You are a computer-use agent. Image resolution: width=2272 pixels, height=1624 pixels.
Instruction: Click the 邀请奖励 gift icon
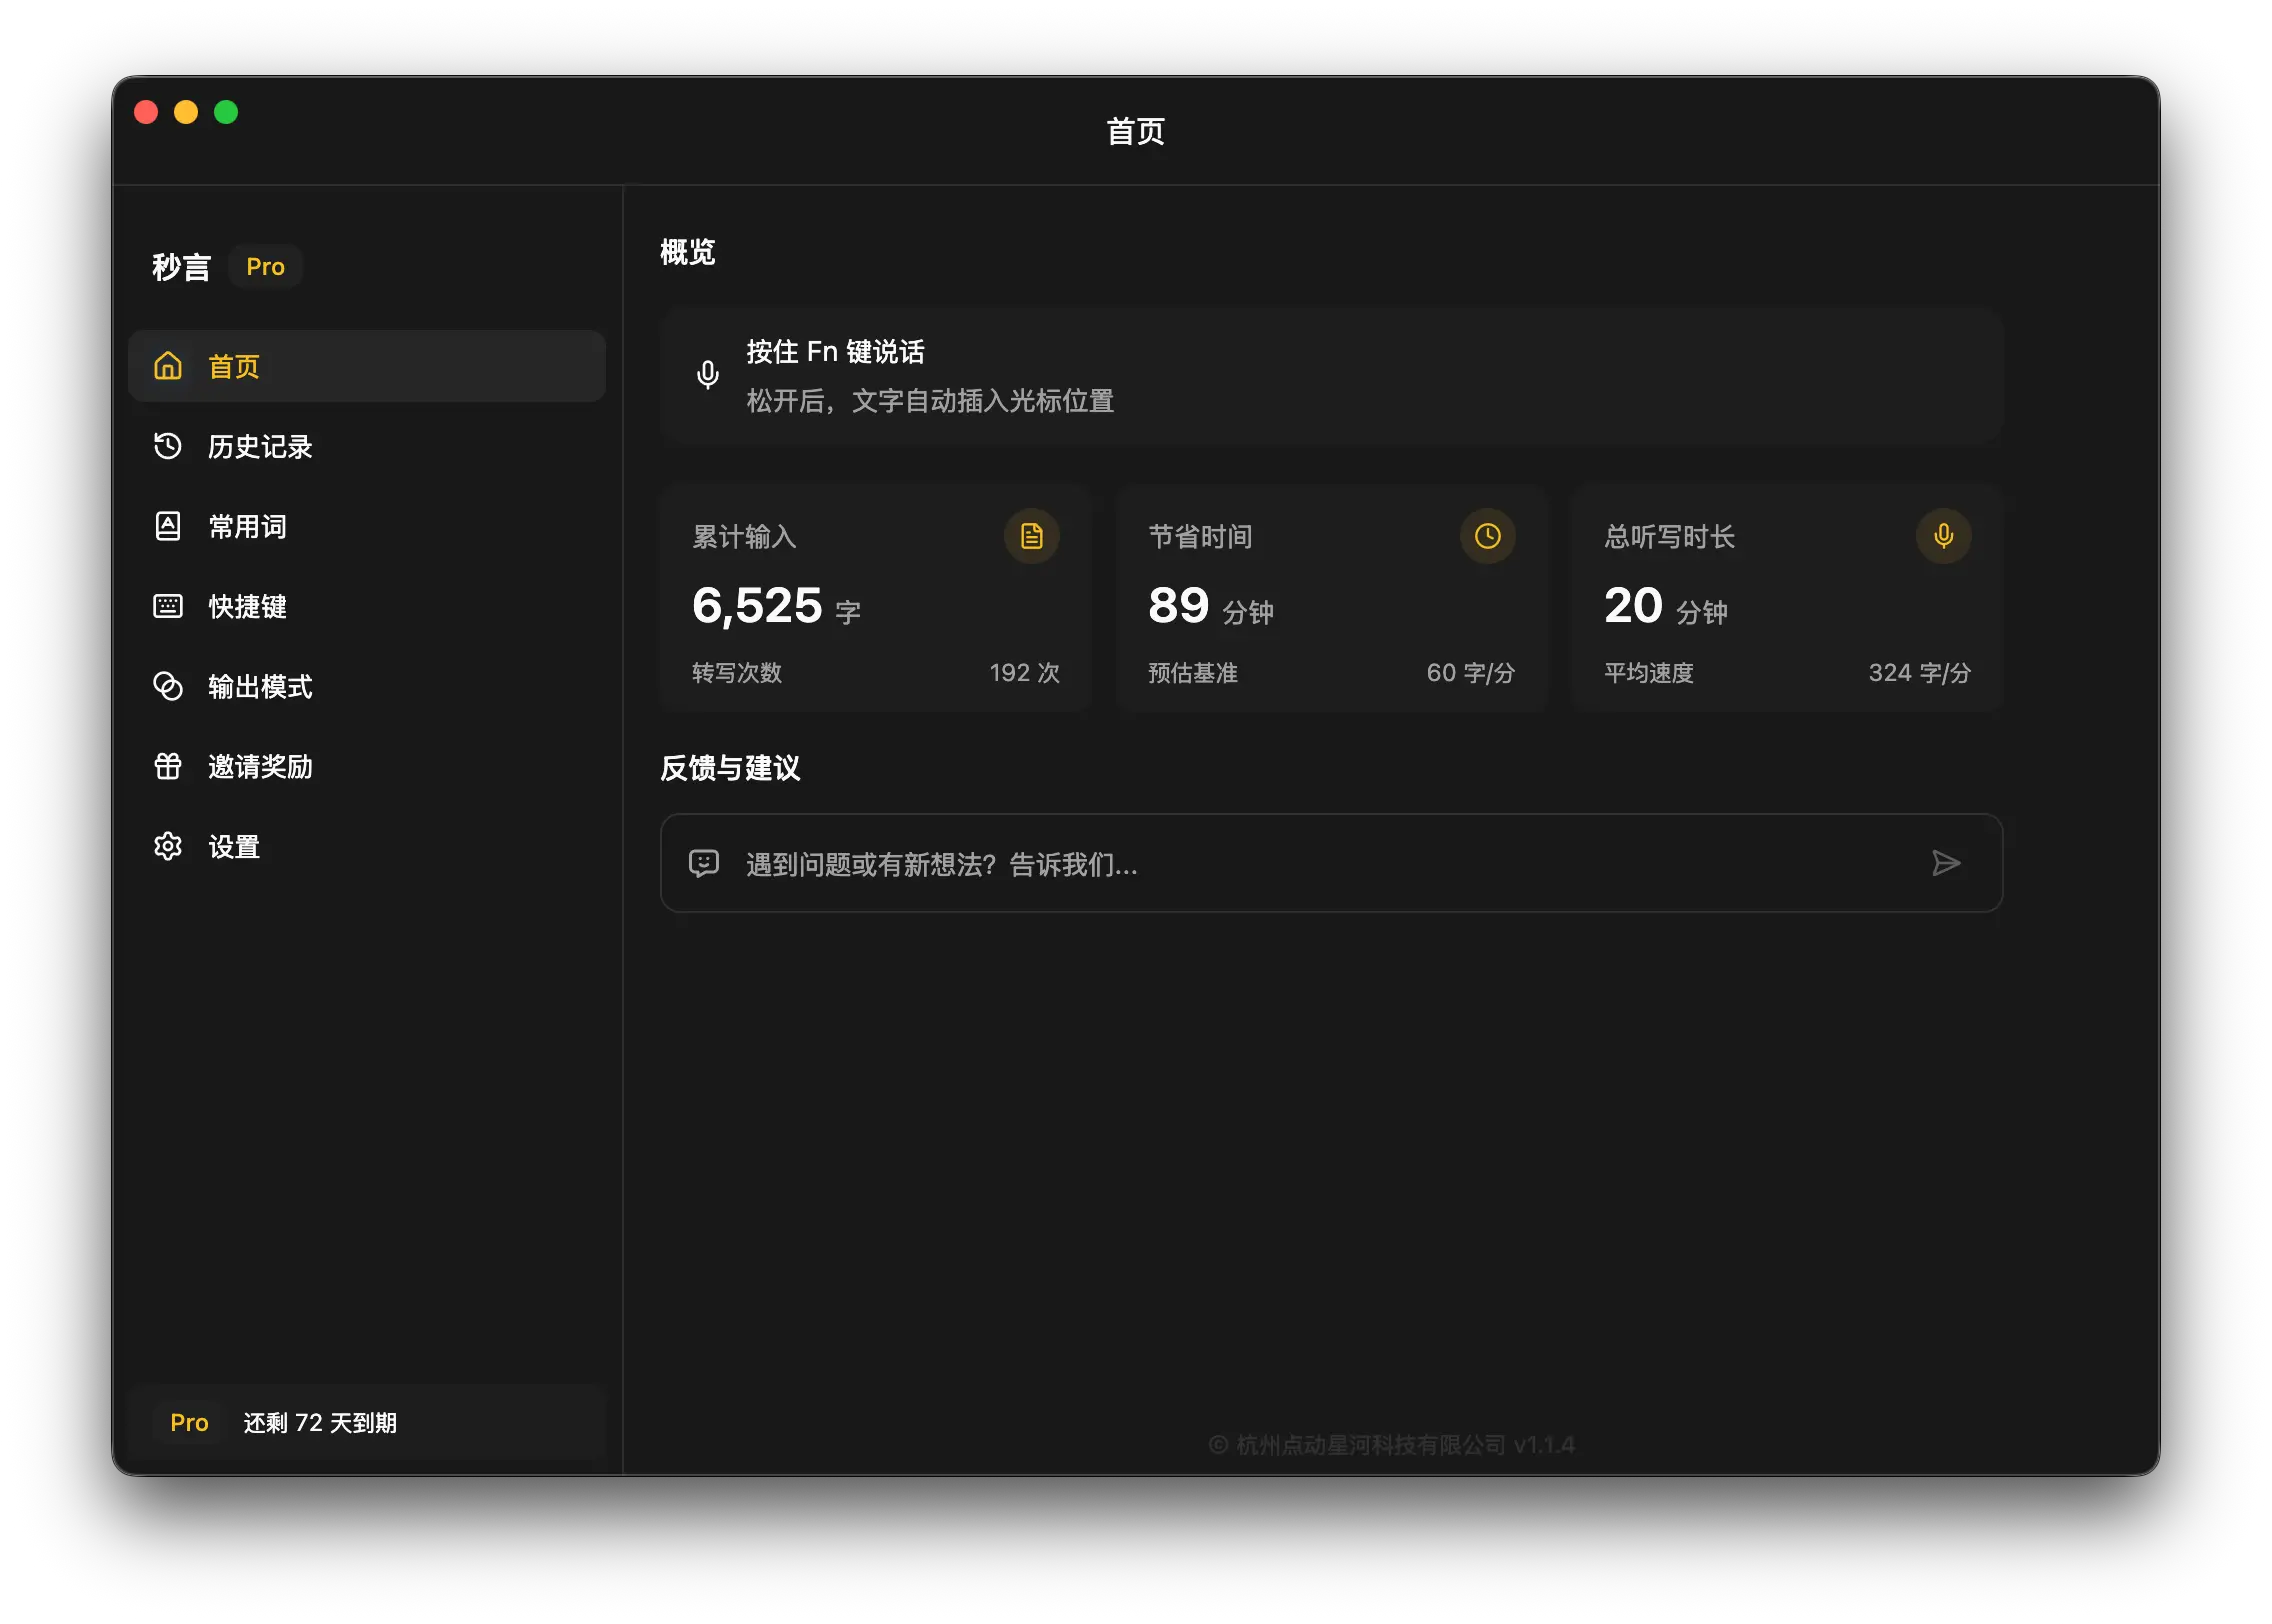click(x=170, y=767)
